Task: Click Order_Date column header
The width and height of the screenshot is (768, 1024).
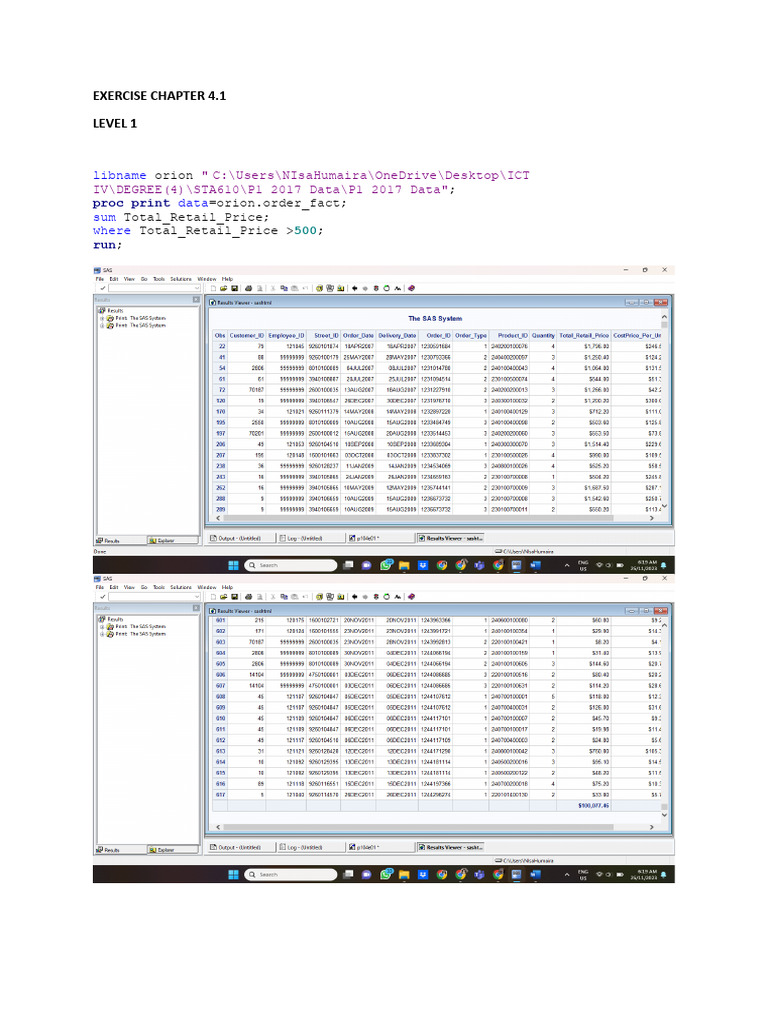Action: point(359,336)
